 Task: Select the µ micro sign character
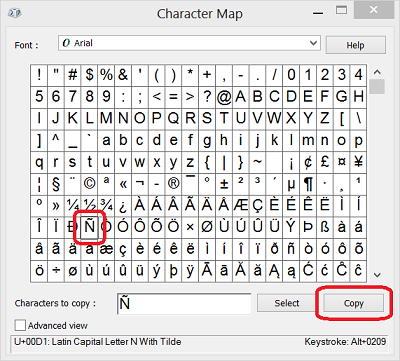(291, 184)
